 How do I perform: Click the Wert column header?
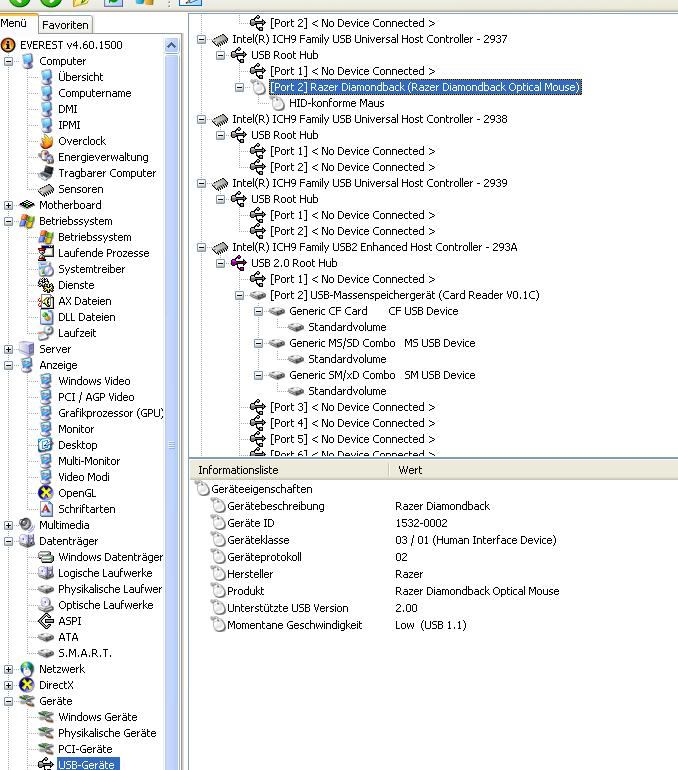533,470
